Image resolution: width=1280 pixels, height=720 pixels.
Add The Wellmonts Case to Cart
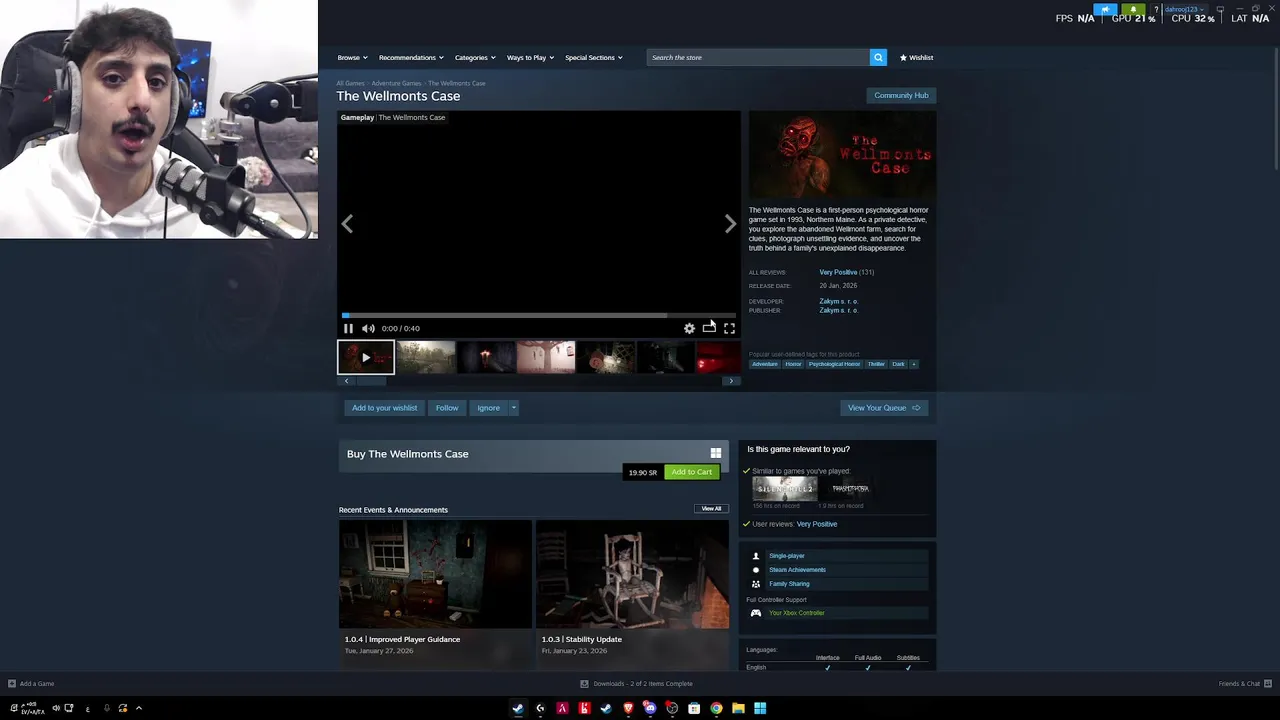(x=692, y=472)
